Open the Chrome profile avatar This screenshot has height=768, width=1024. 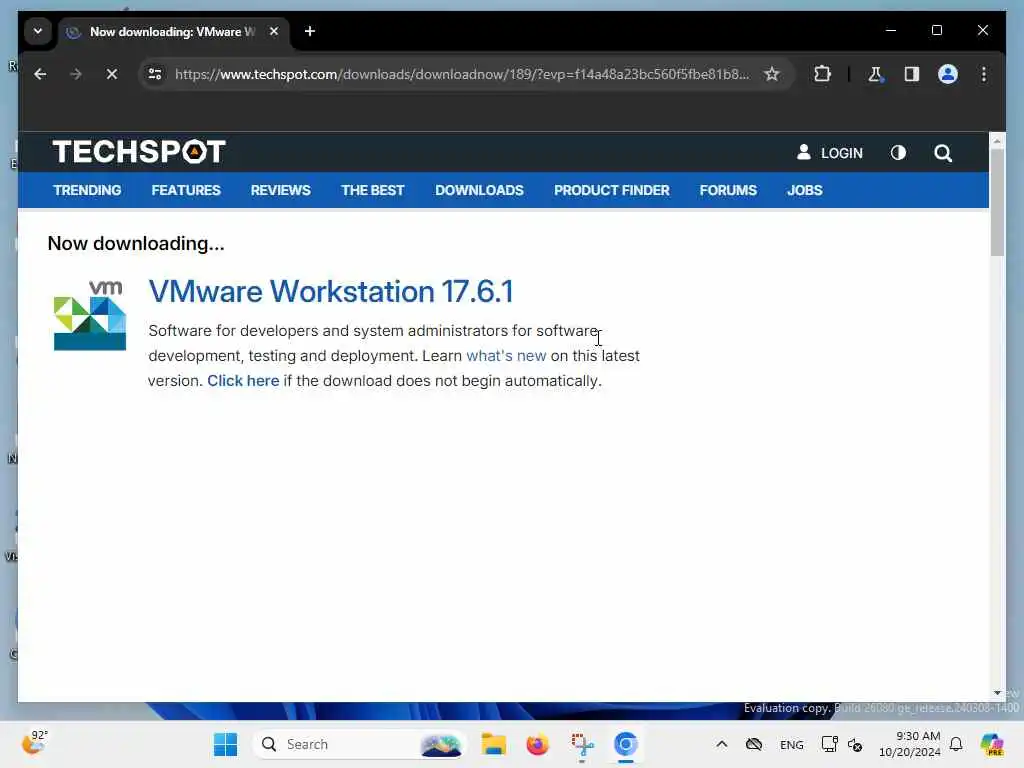[x=948, y=74]
